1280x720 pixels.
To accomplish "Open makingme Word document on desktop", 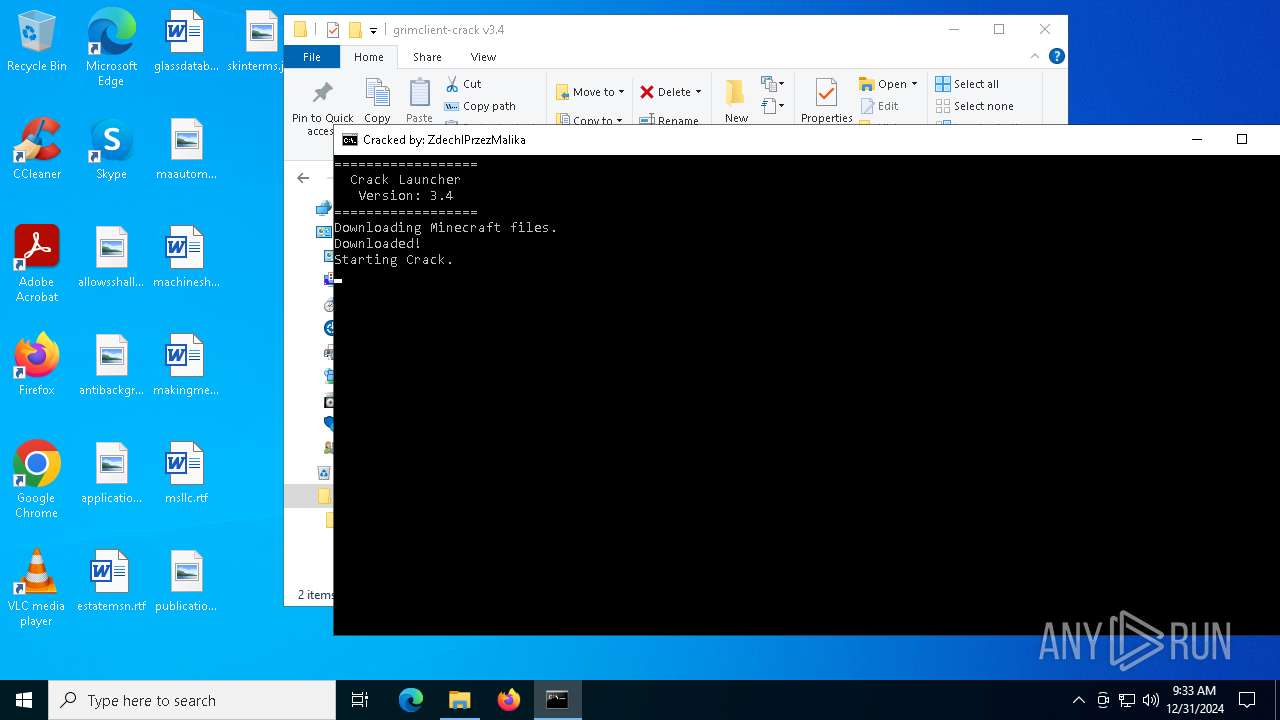I will pyautogui.click(x=186, y=365).
